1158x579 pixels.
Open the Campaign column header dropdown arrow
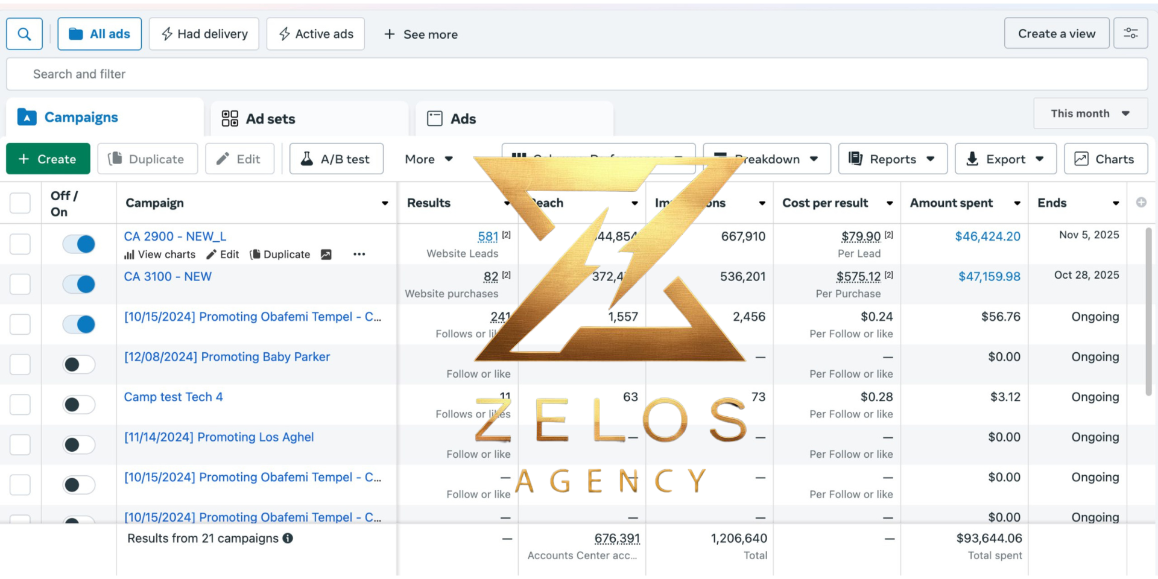(385, 203)
